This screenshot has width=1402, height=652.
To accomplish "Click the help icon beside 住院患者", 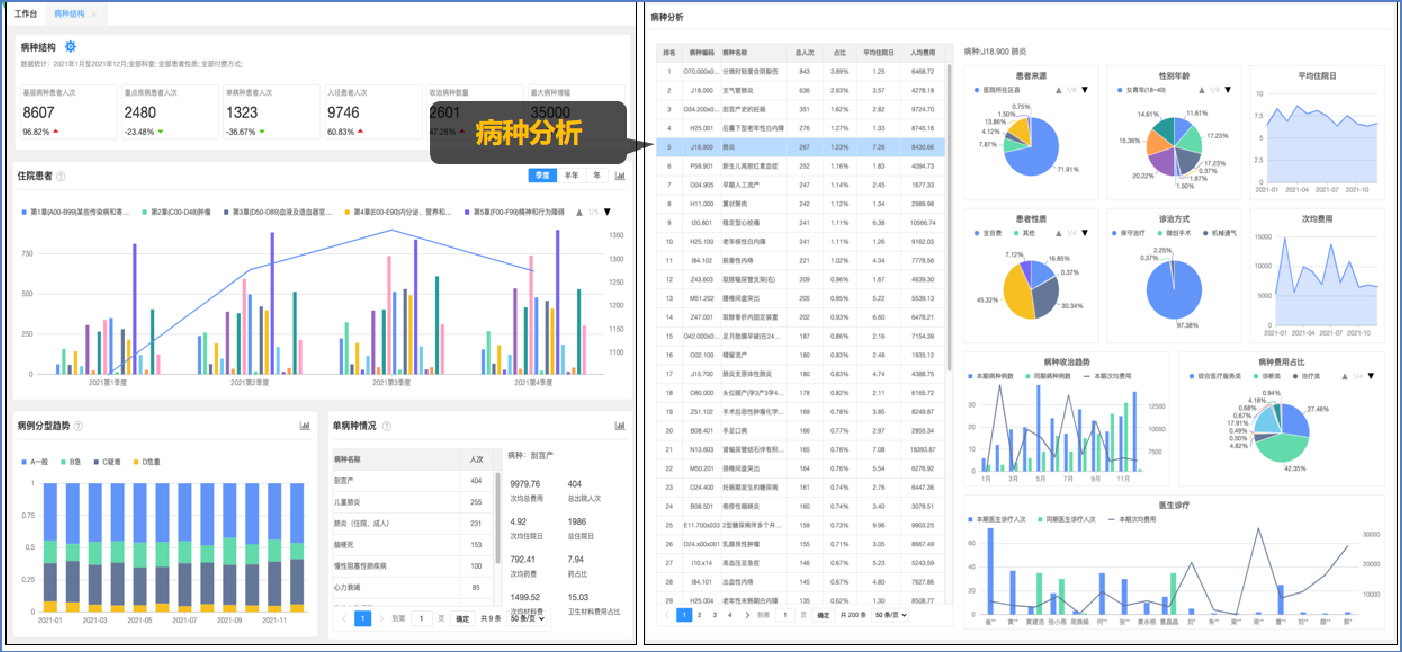I will tap(61, 176).
